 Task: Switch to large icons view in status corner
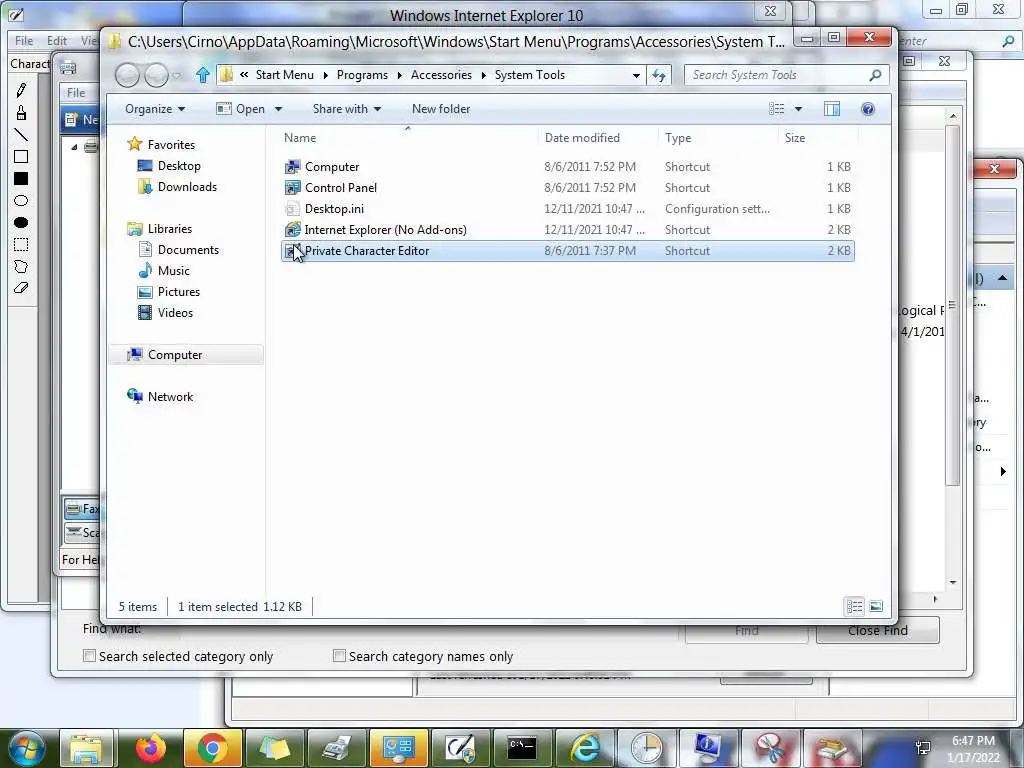[876, 607]
